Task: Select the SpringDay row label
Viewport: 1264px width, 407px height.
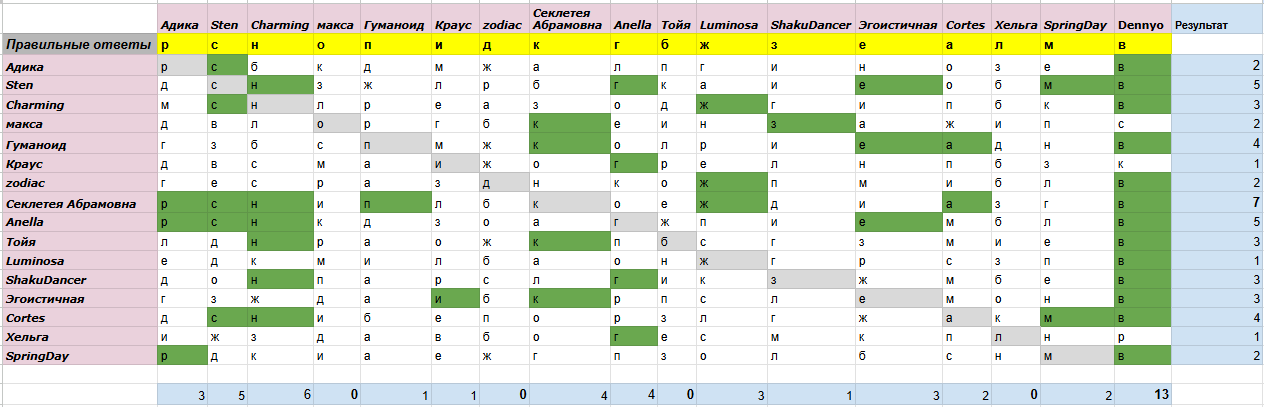Action: [79, 356]
